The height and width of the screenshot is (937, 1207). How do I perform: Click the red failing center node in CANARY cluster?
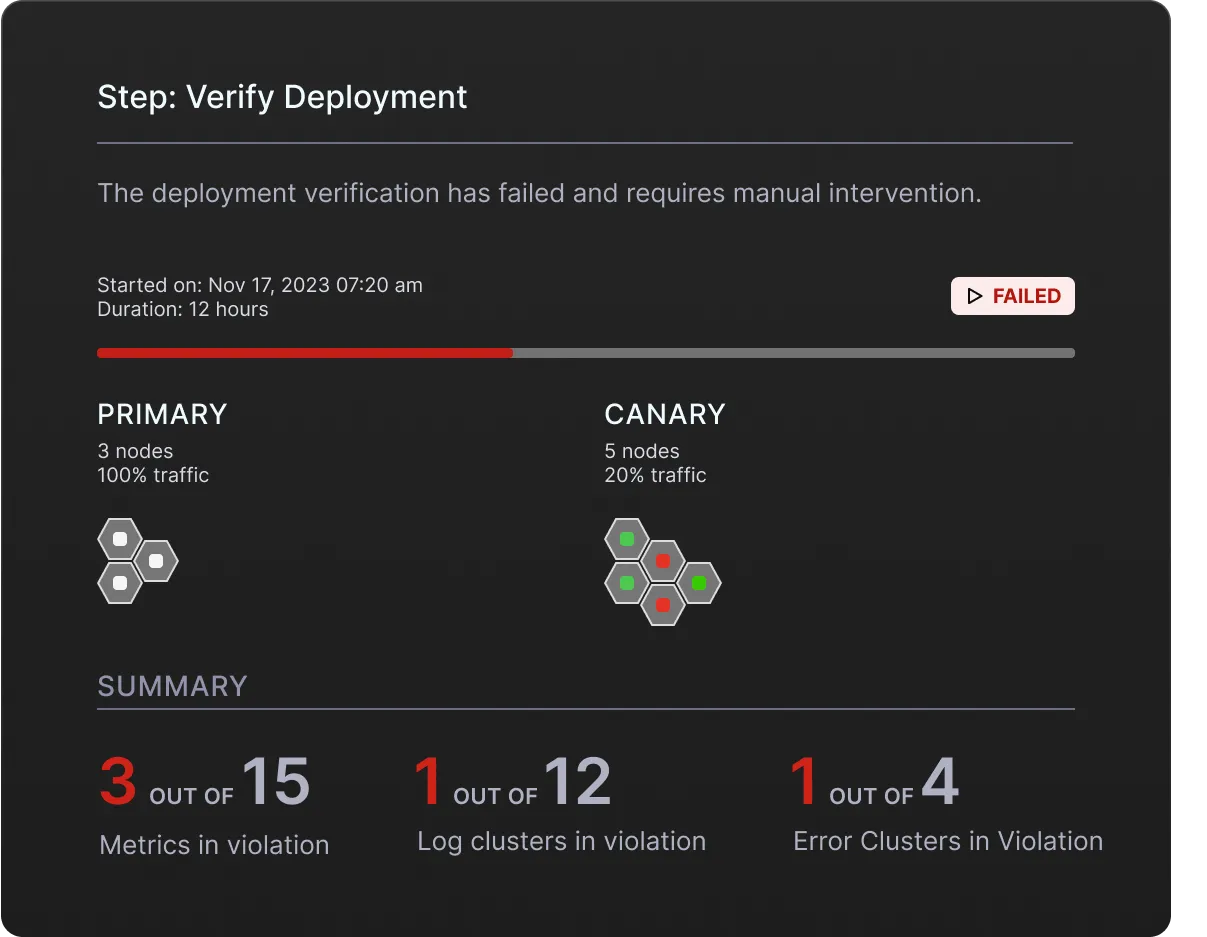(662, 561)
